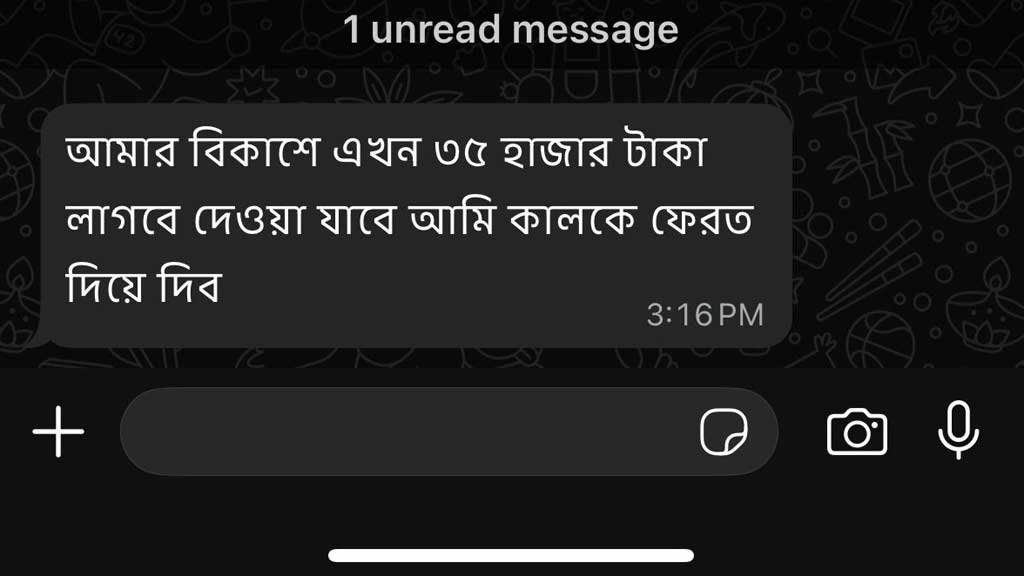1024x576 pixels.
Task: Tap the word 'লাগবে' in second line
Action: pos(122,219)
